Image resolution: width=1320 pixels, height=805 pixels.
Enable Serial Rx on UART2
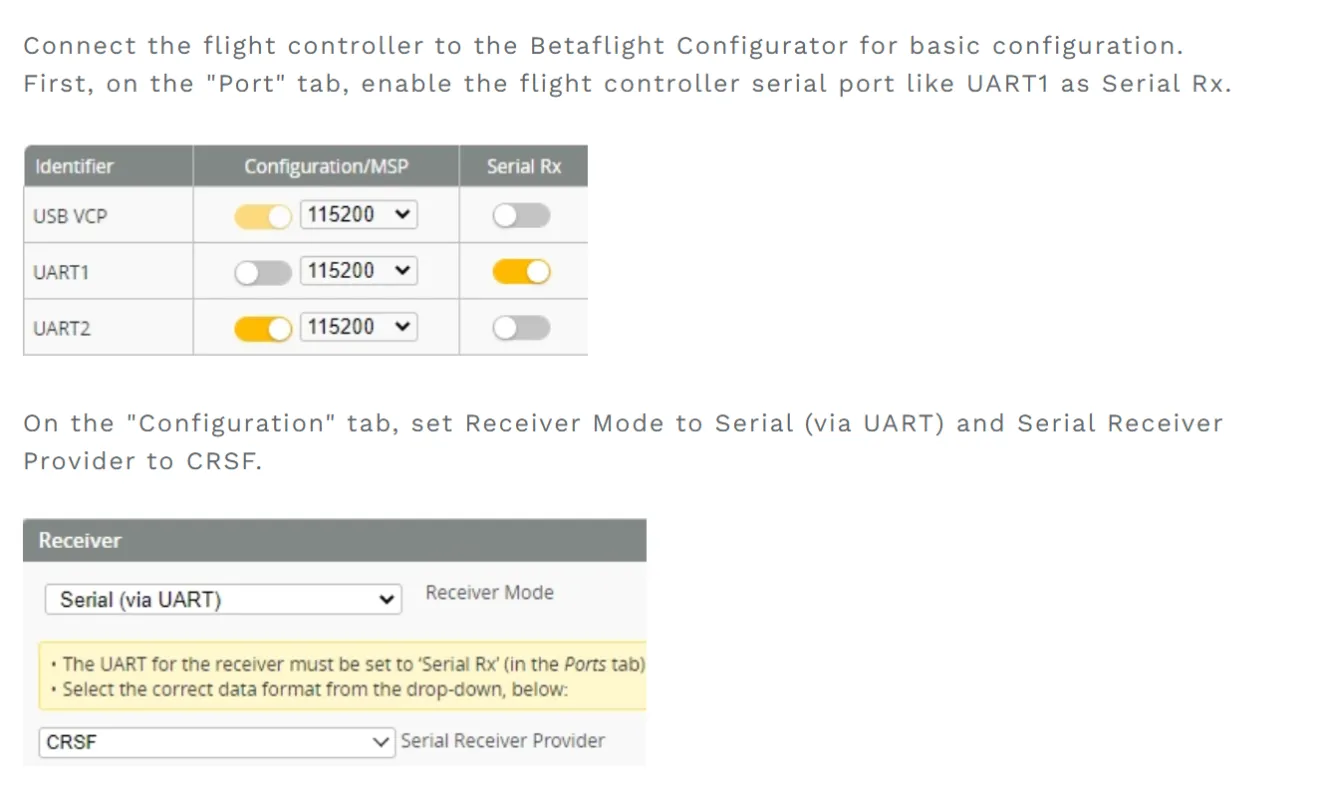pyautogui.click(x=521, y=328)
